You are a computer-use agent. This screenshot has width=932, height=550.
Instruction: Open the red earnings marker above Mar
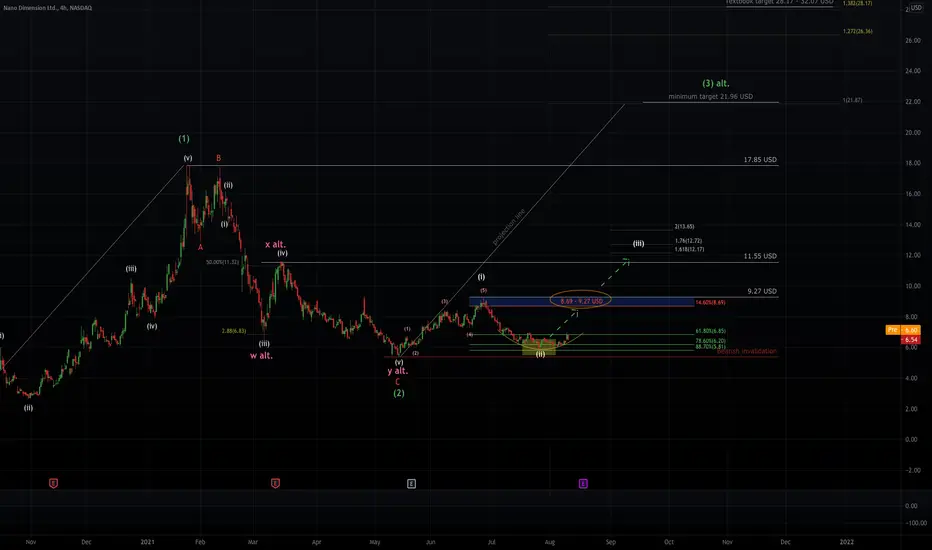[x=275, y=484]
